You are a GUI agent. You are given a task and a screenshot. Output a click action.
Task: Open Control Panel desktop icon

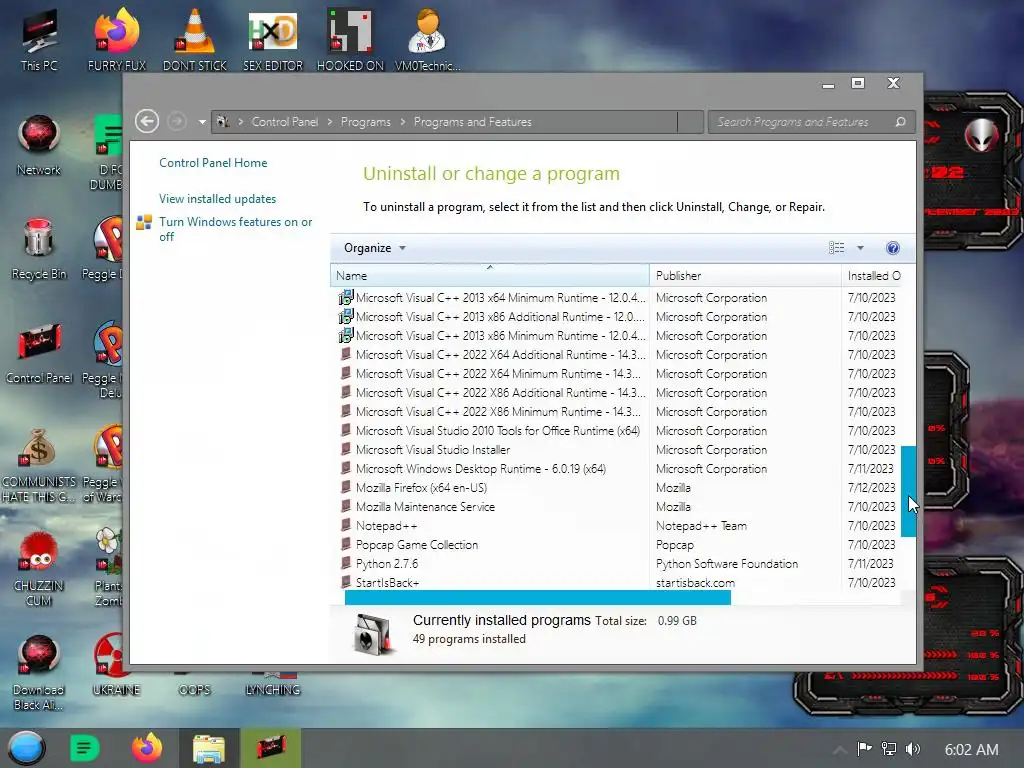(x=39, y=353)
